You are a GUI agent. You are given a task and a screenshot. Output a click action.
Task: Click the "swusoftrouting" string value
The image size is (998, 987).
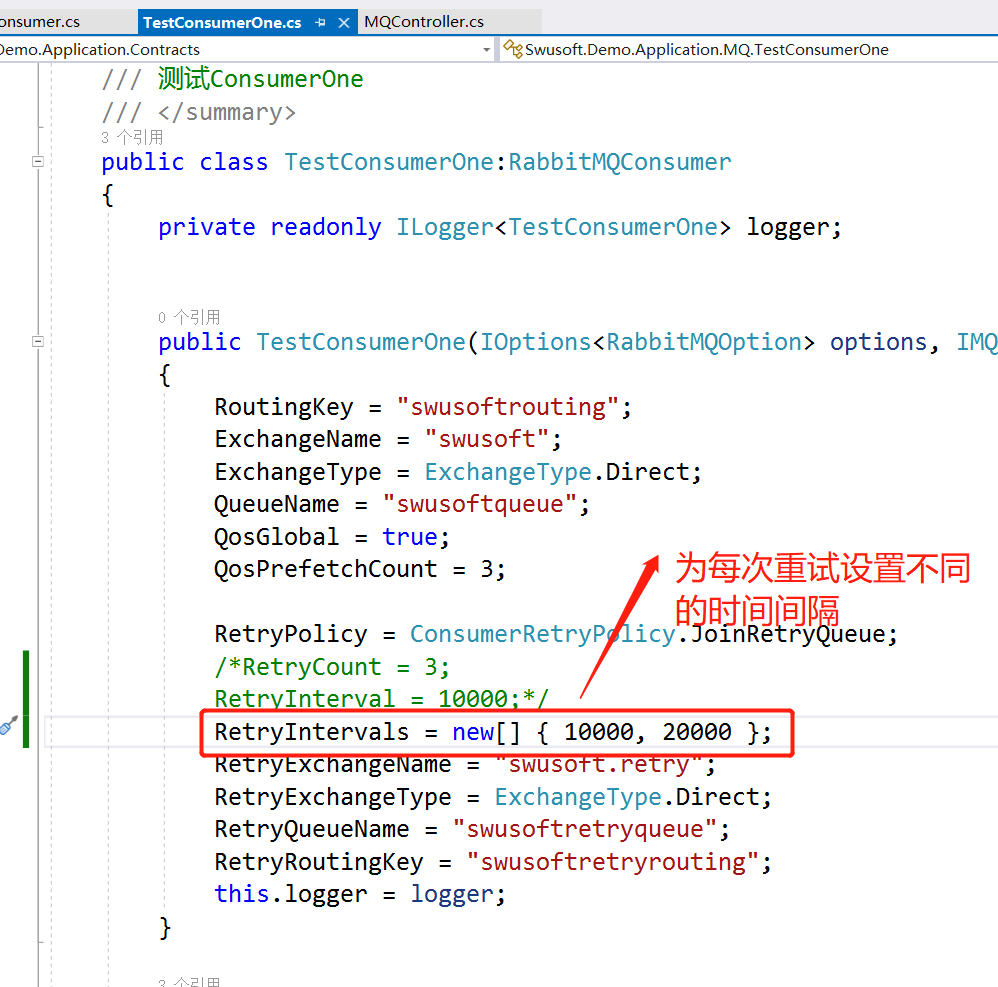tap(507, 407)
